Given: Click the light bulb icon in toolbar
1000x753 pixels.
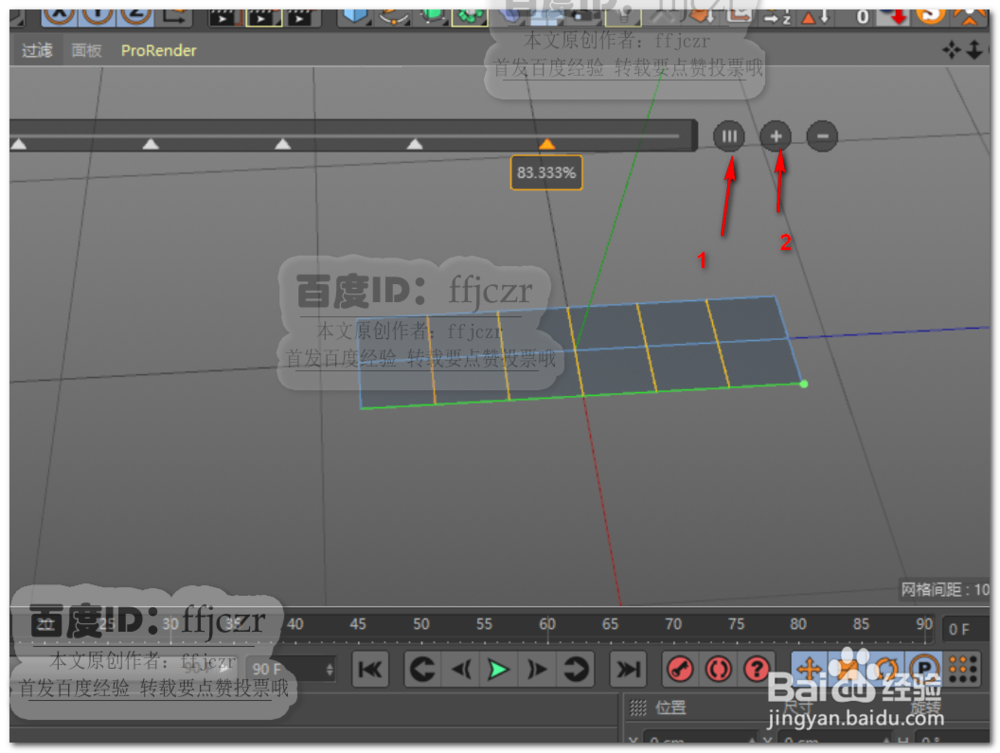Looking at the screenshot, I should (624, 16).
